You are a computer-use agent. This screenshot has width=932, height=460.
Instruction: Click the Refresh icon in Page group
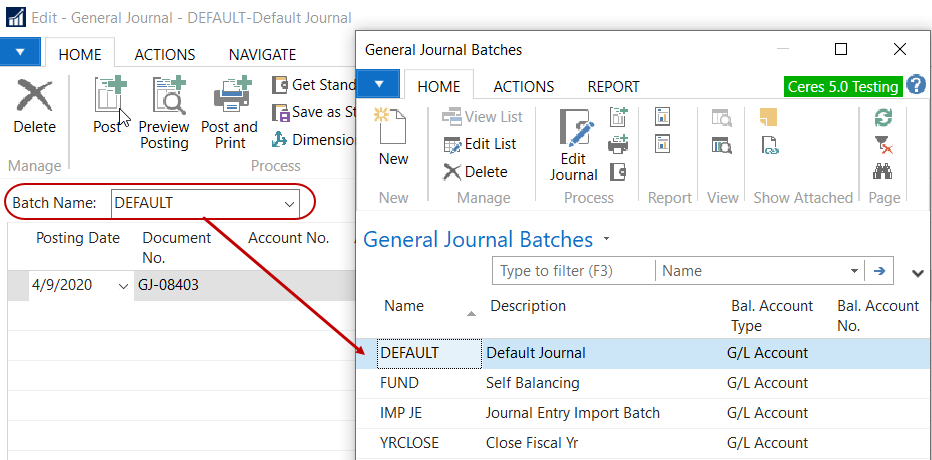(882, 118)
